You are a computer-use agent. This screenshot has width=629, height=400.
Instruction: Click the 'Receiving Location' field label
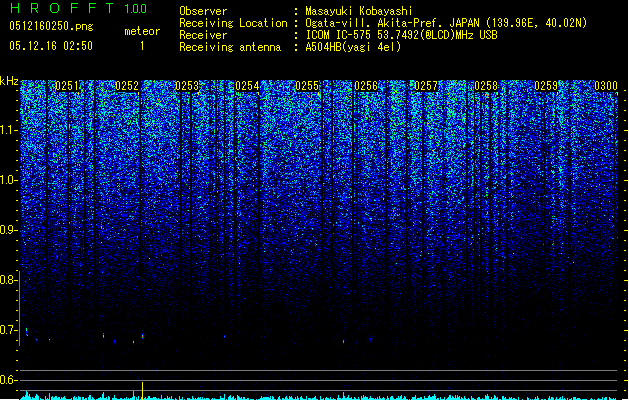233,23
